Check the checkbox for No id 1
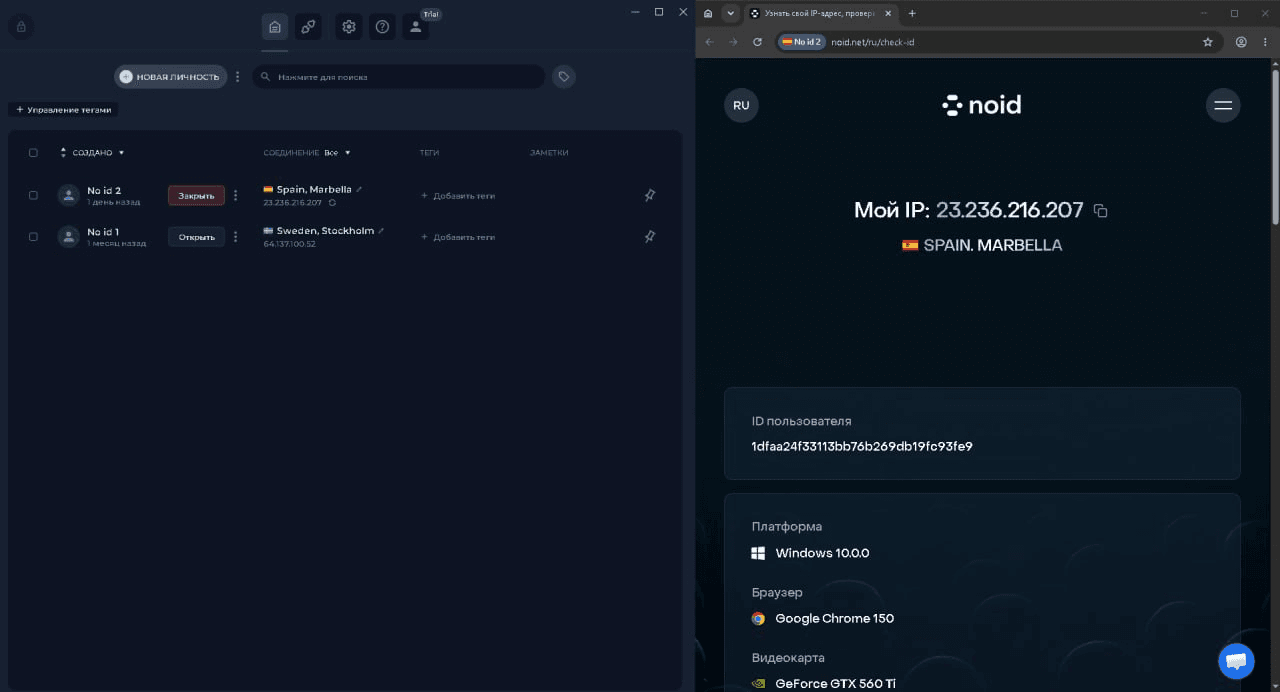The width and height of the screenshot is (1280, 692). pos(33,237)
